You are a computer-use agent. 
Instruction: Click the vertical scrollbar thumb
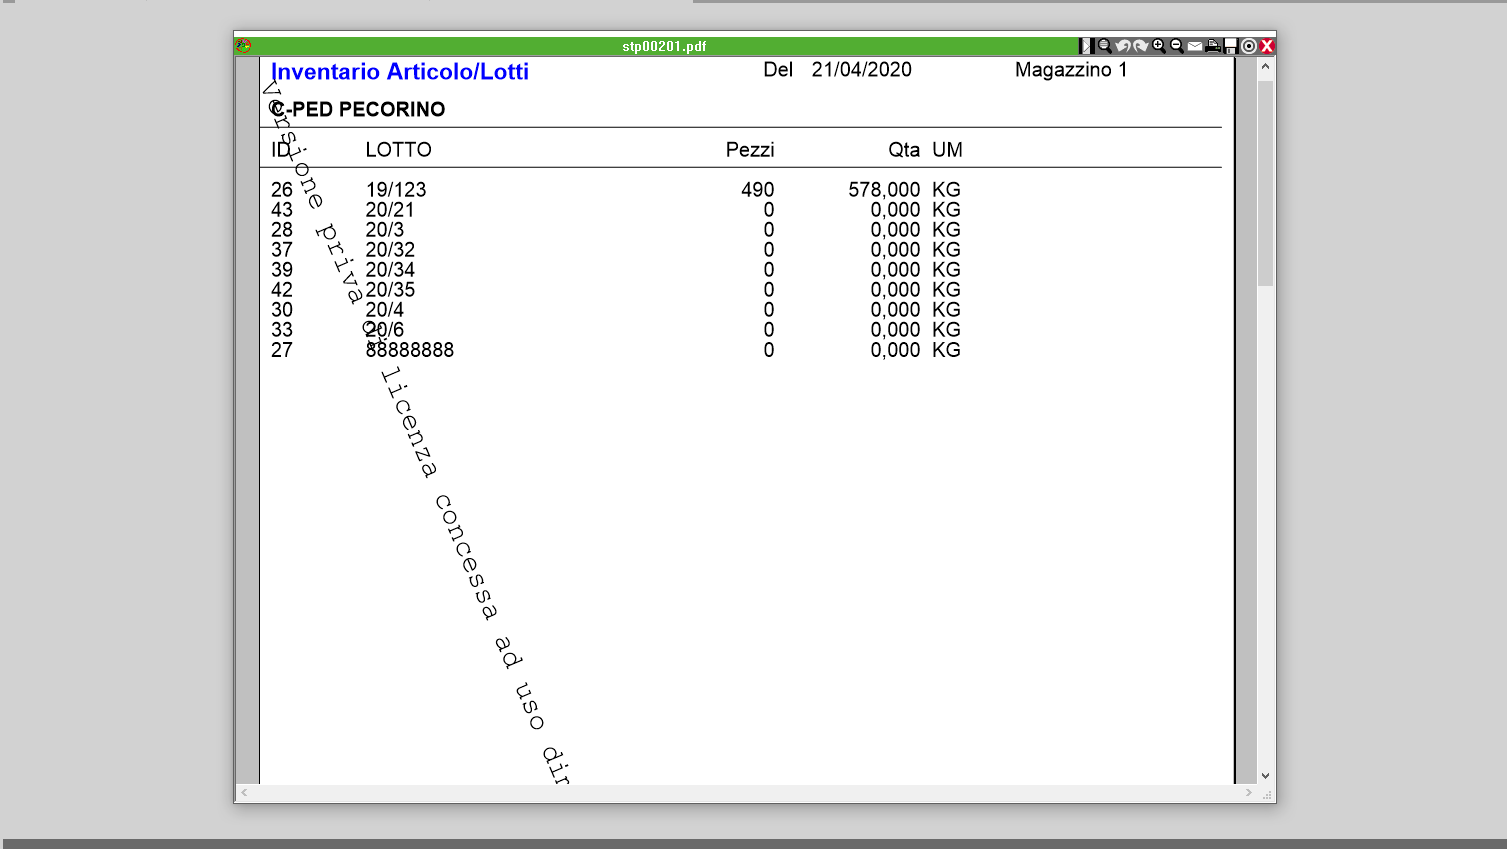[x=1265, y=183]
